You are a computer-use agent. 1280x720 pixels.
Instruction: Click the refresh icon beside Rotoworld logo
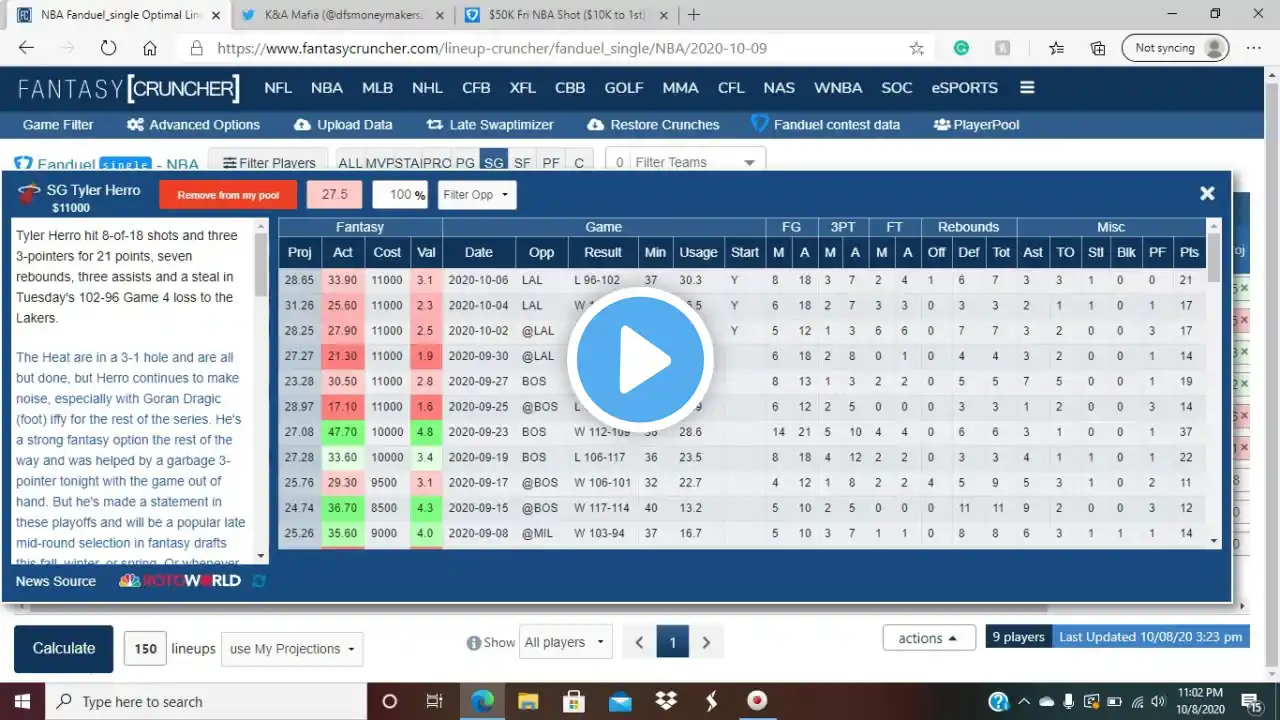pyautogui.click(x=260, y=581)
